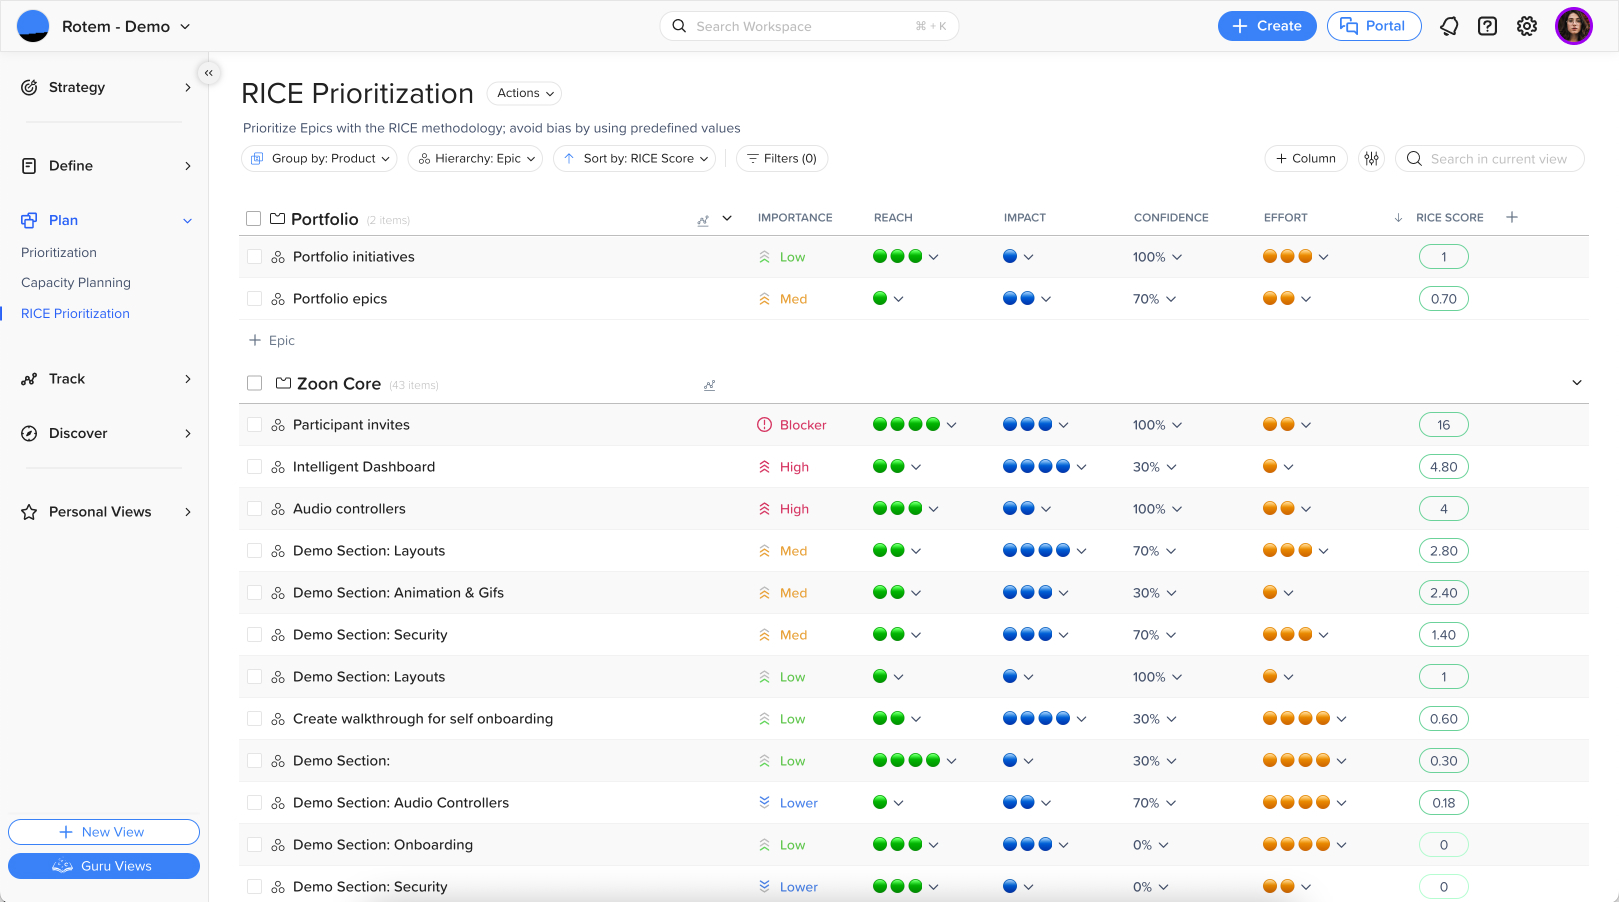Open the settings gear icon
The width and height of the screenshot is (1619, 902).
pyautogui.click(x=1526, y=26)
